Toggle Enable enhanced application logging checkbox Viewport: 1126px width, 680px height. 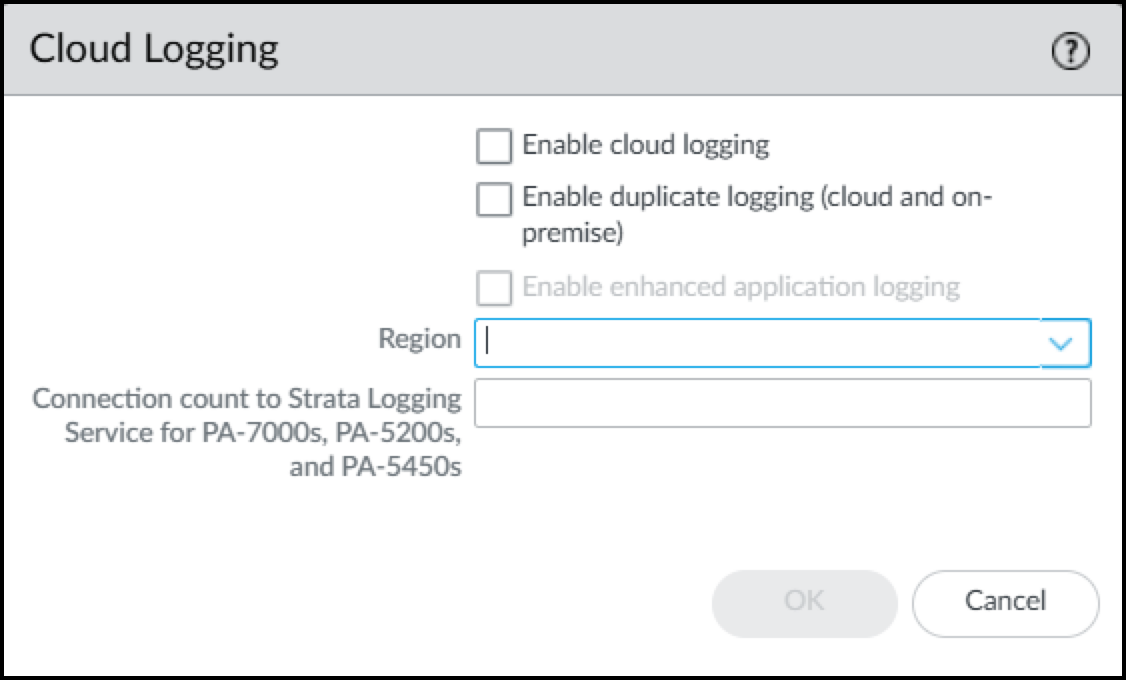pyautogui.click(x=493, y=289)
